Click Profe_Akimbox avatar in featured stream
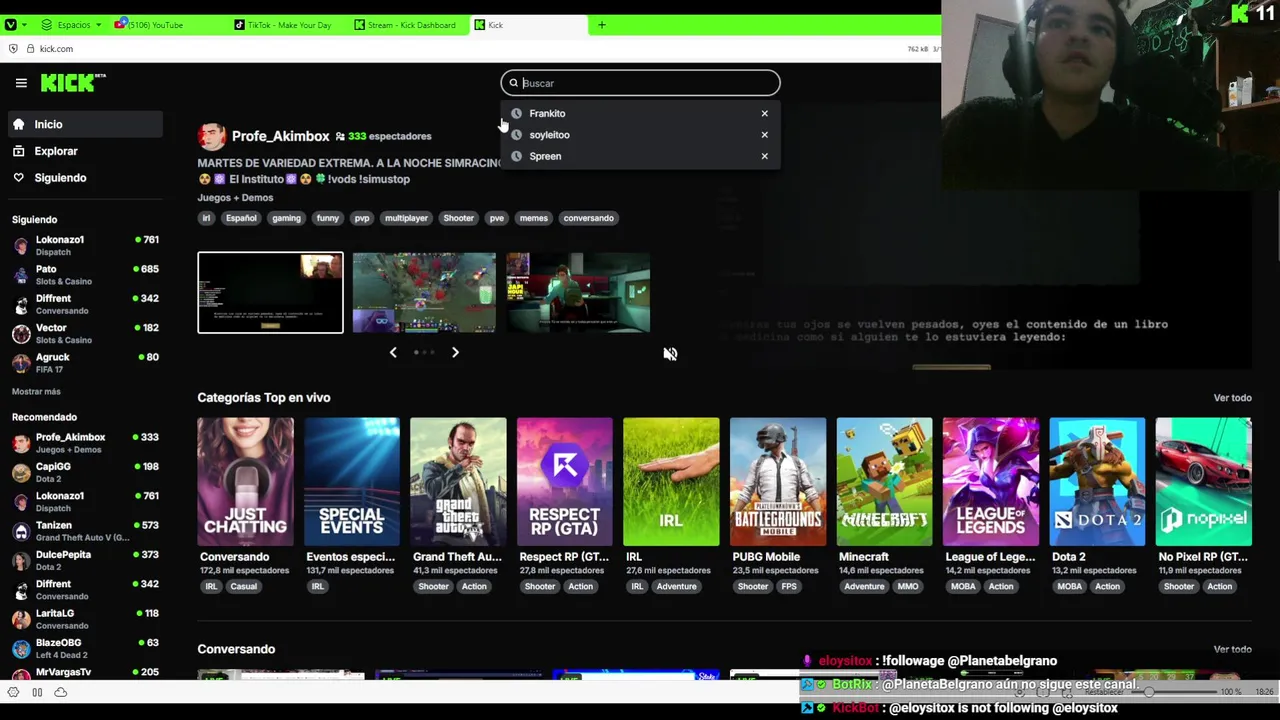Screen dimensions: 1280x720 tap(211, 136)
